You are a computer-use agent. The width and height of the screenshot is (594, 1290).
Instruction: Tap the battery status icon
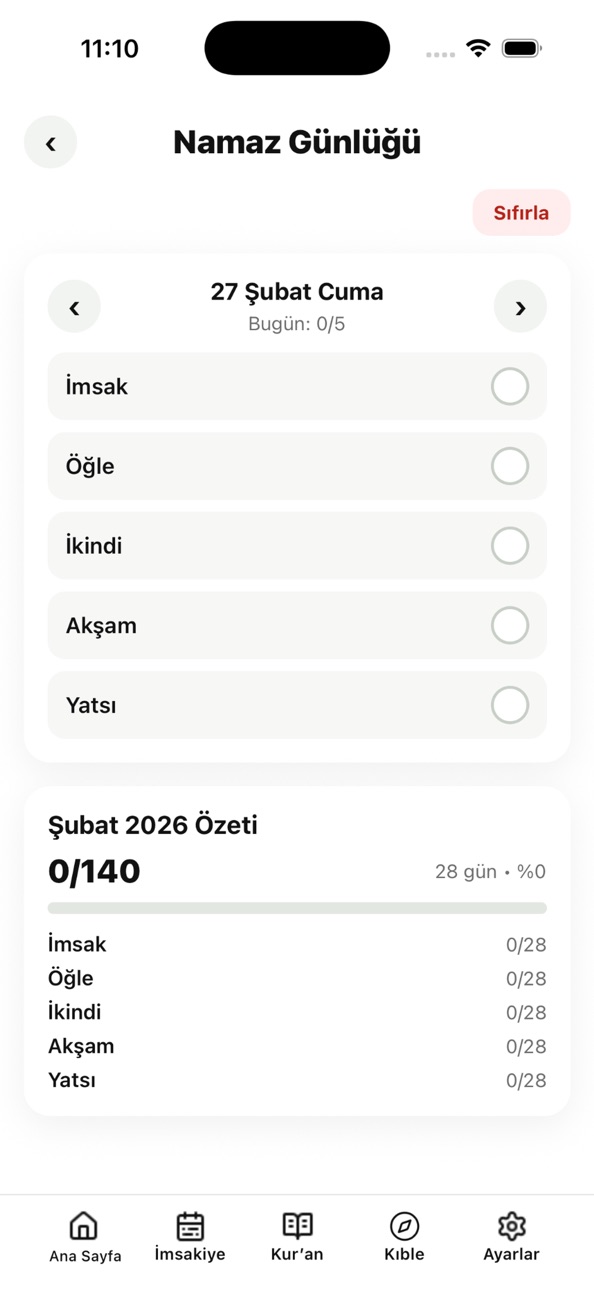521,48
